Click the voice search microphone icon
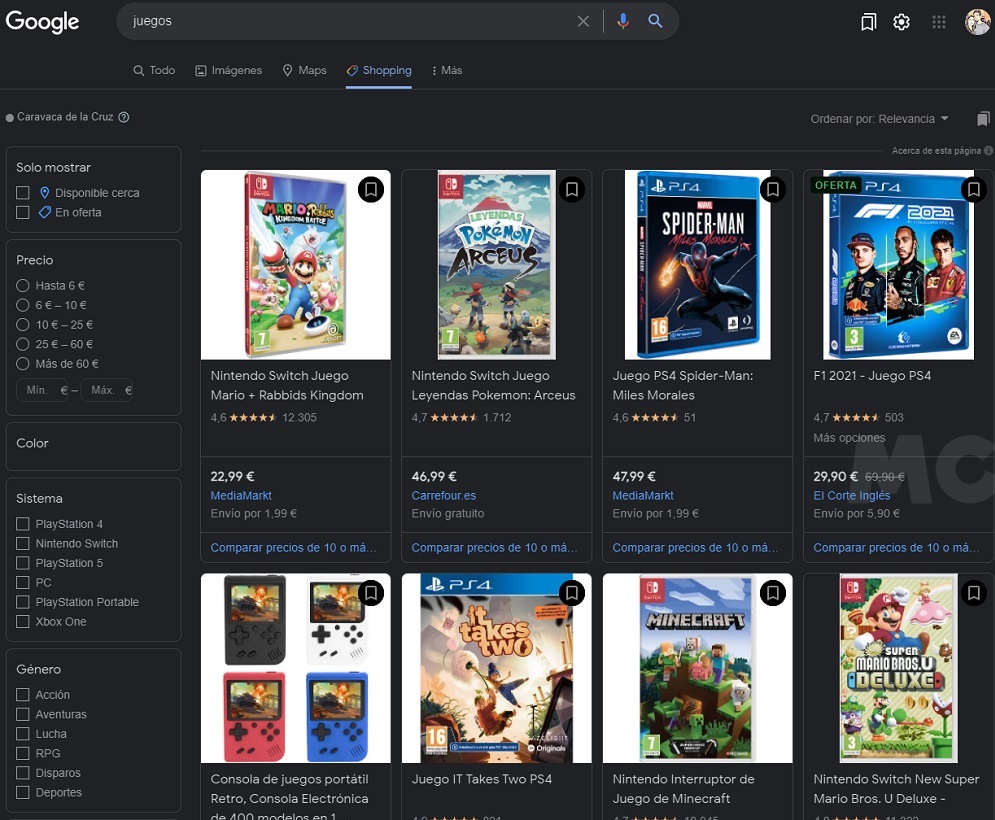995x820 pixels. point(623,21)
